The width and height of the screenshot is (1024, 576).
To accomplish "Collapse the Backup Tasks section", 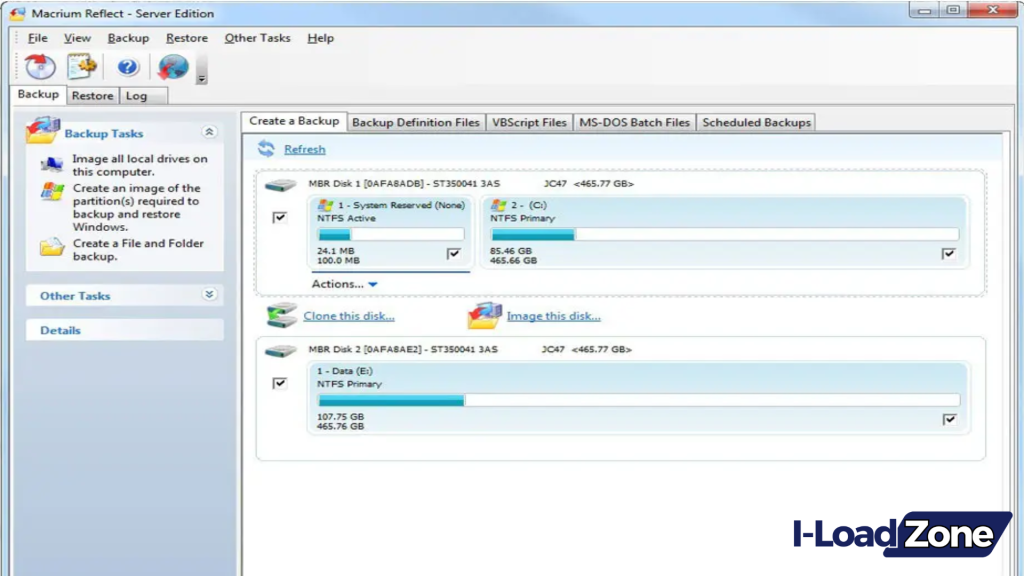I will (x=209, y=131).
